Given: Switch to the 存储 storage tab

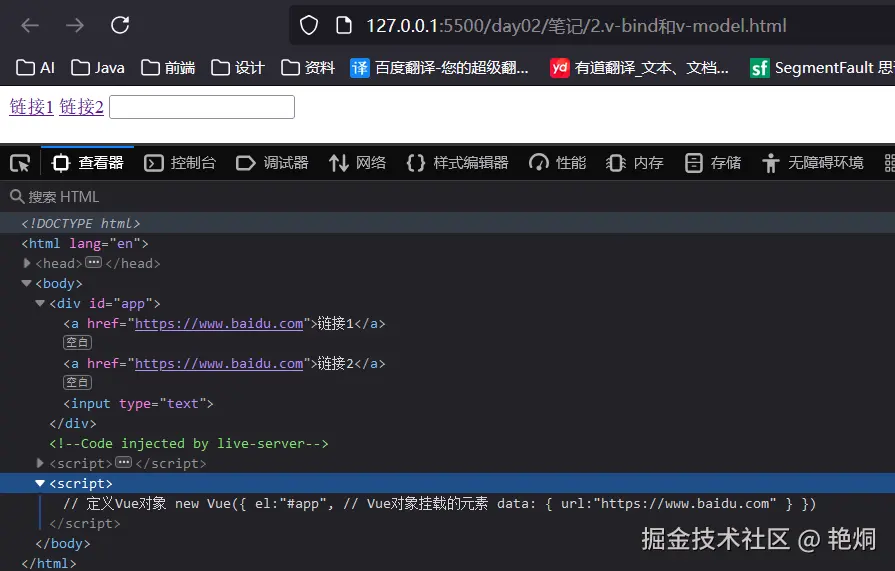Looking at the screenshot, I should [x=712, y=163].
